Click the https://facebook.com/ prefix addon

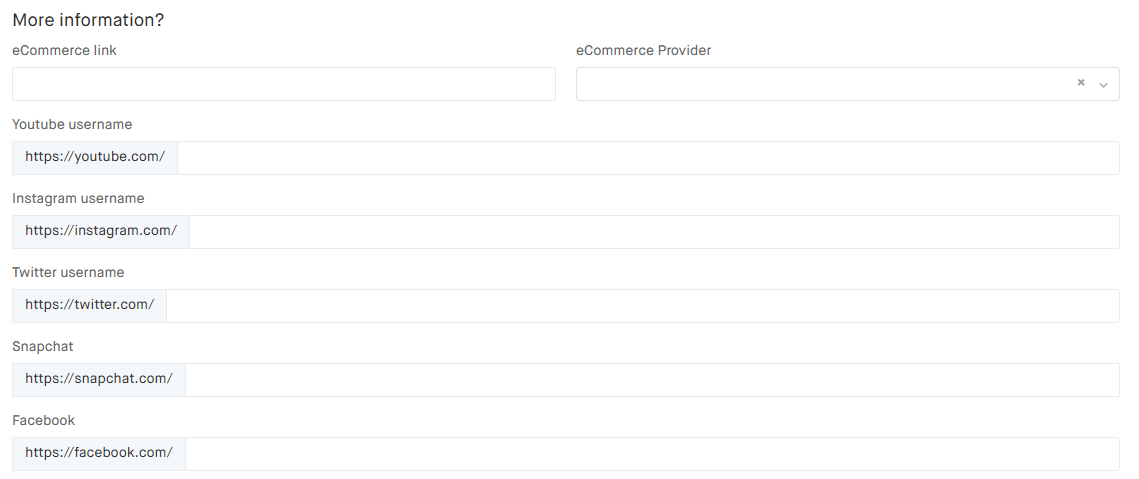99,454
